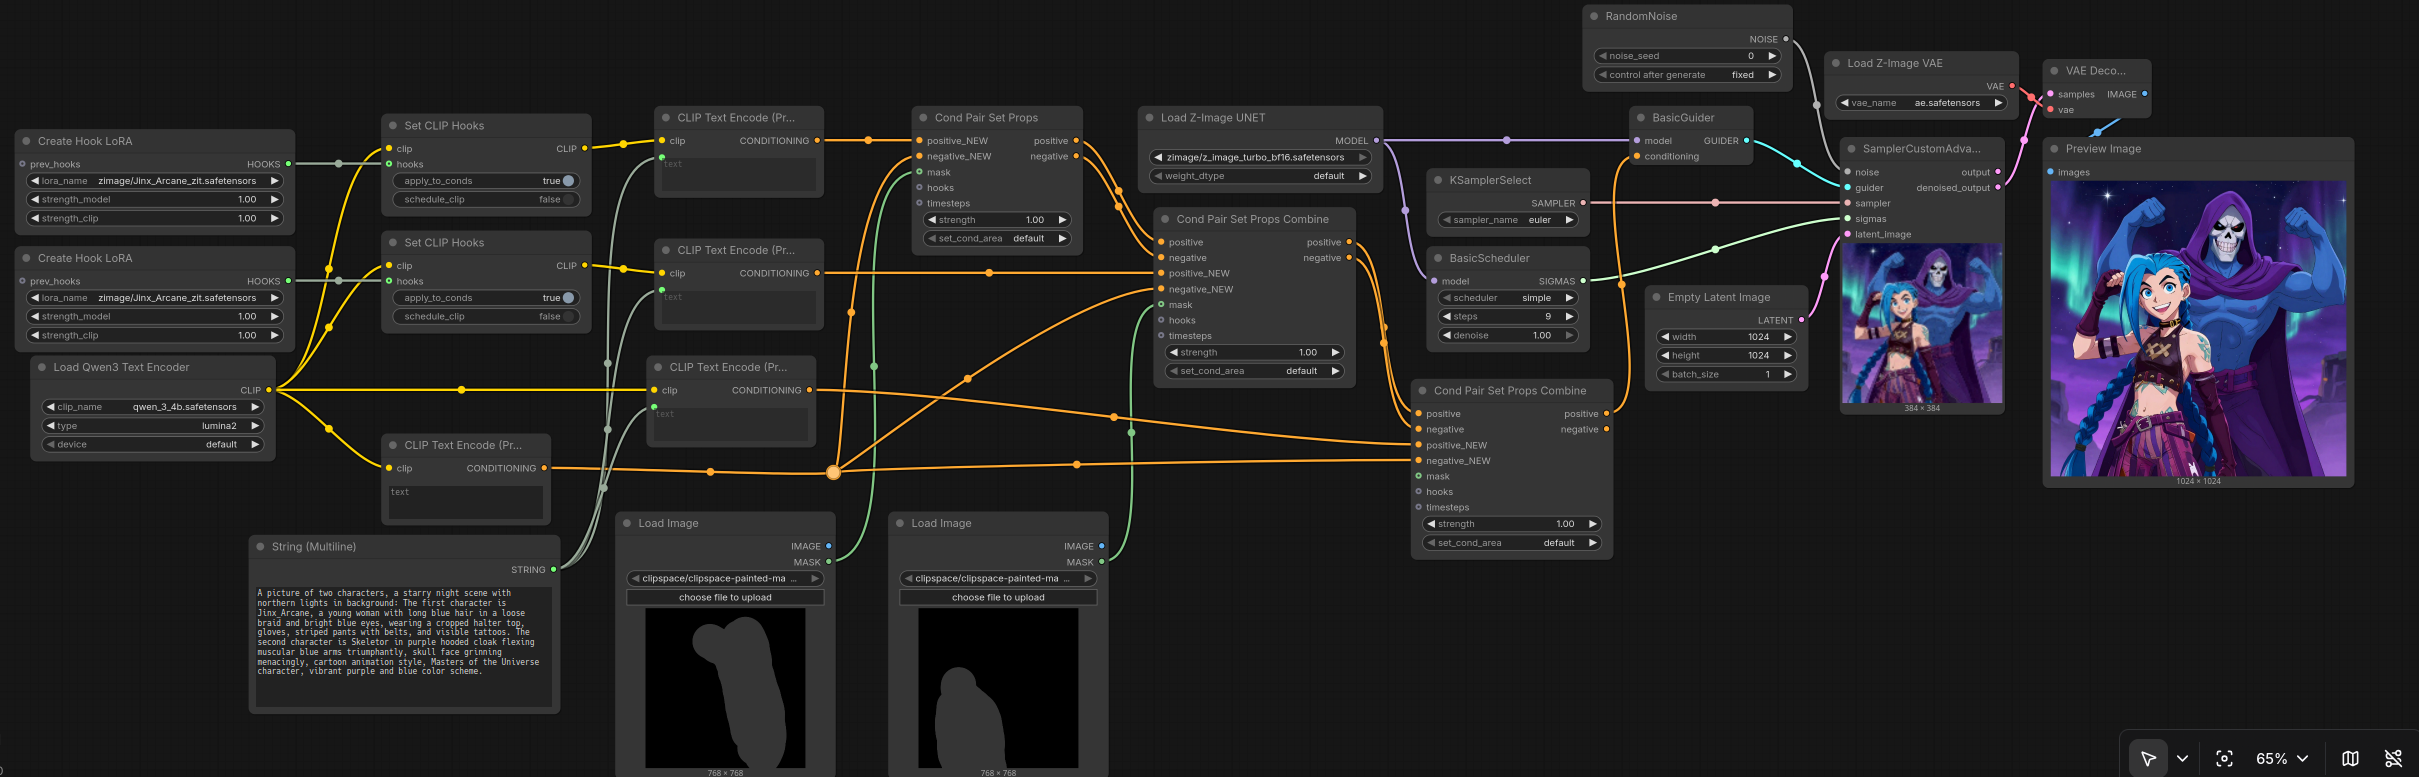
Task: Toggle the minimap map icon
Action: (2350, 758)
